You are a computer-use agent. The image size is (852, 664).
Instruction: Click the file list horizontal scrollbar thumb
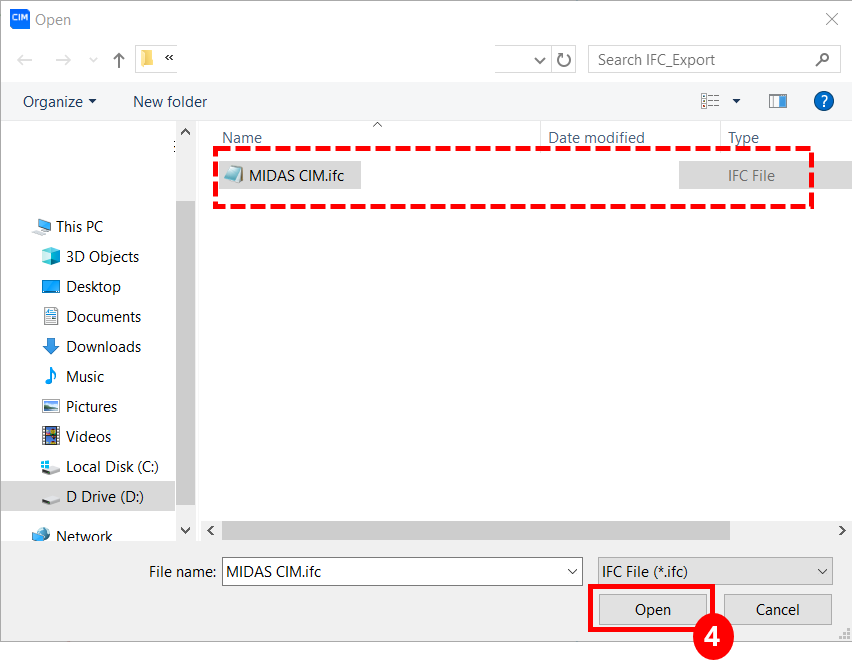(x=475, y=530)
